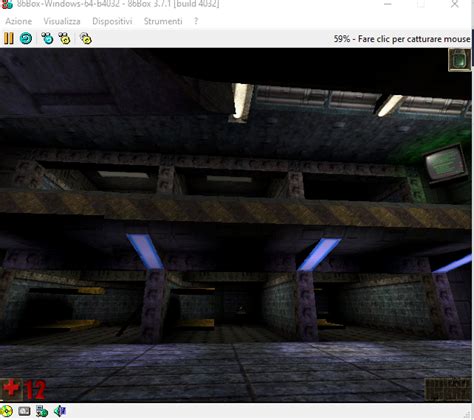Click the green wall monitor in game view
Image resolution: width=474 pixels, height=420 pixels.
446,164
